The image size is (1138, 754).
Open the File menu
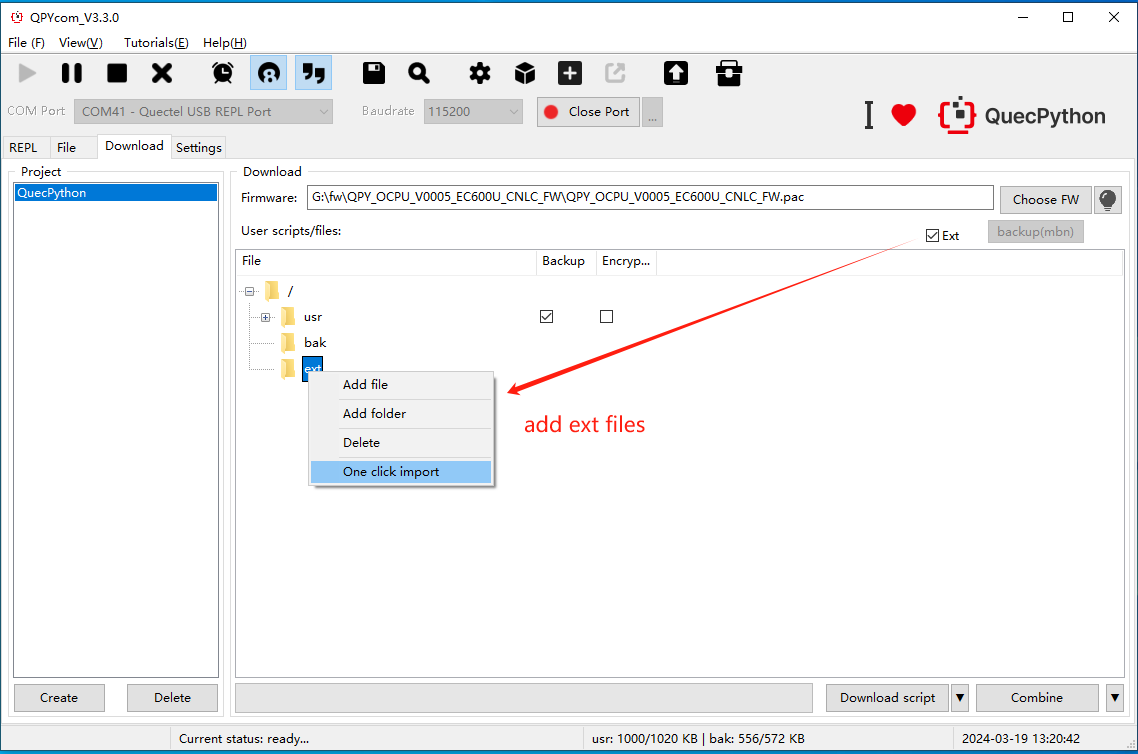click(x=26, y=43)
